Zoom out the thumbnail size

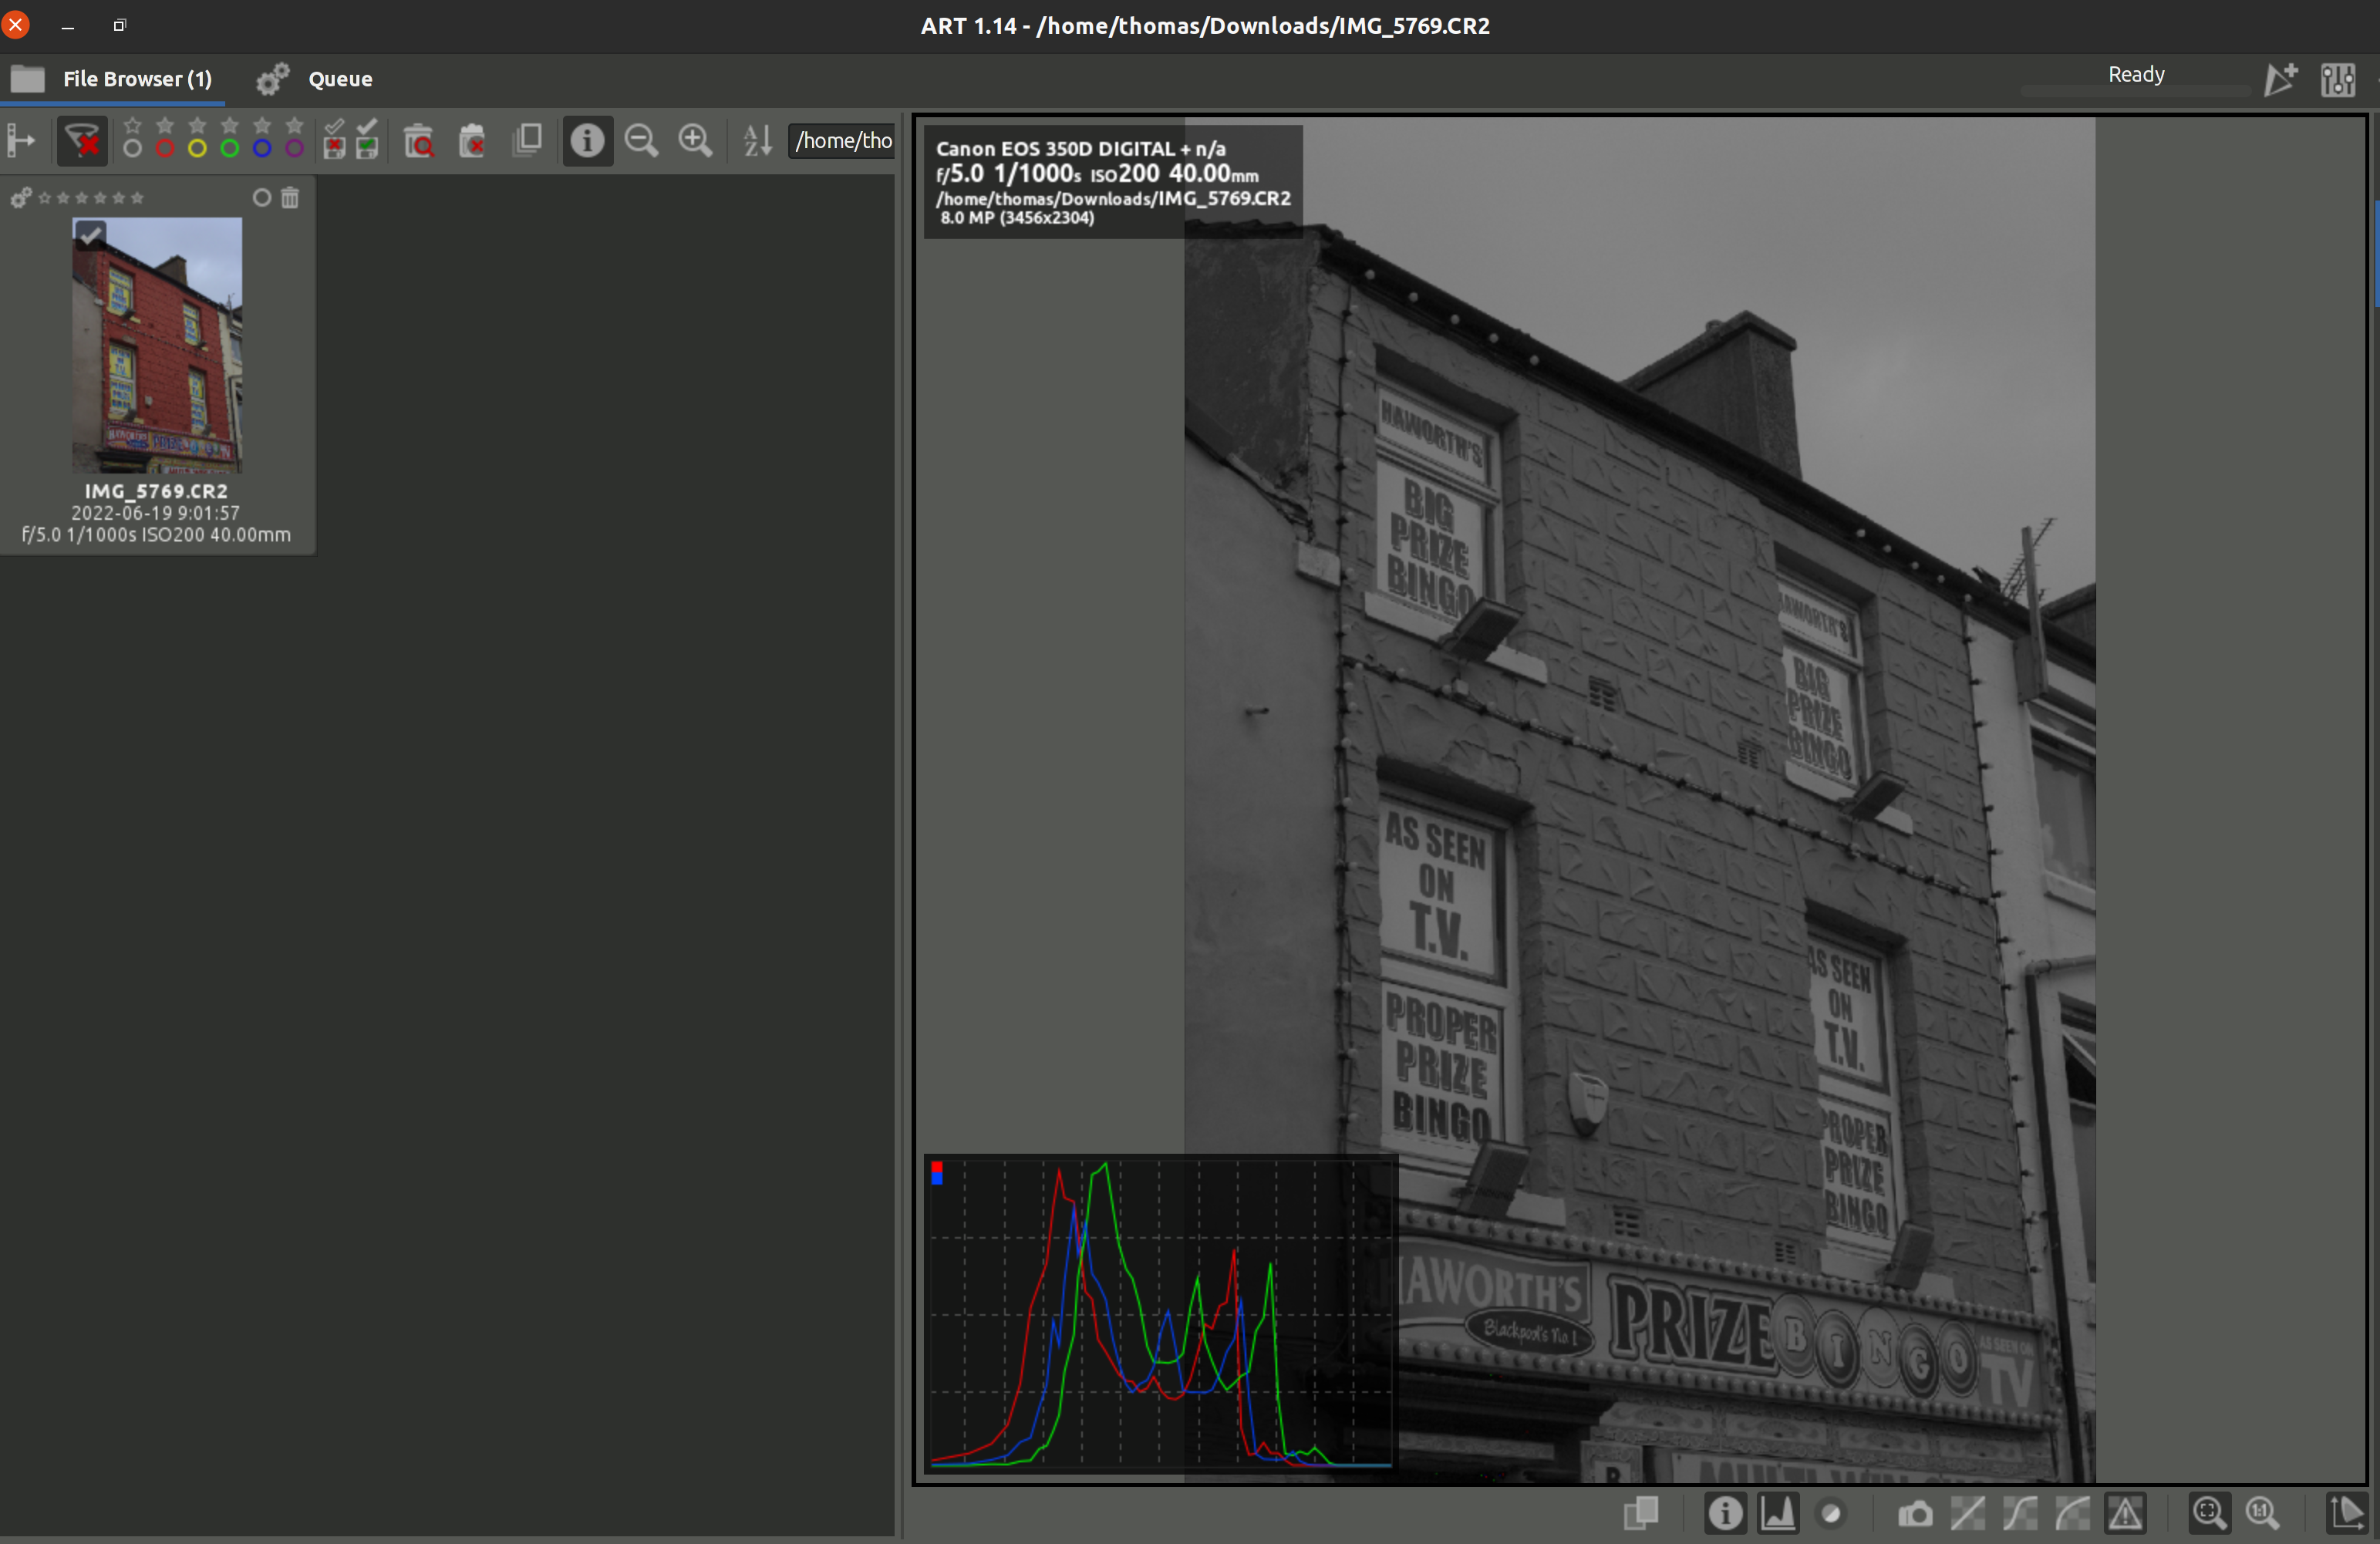pyautogui.click(x=641, y=141)
